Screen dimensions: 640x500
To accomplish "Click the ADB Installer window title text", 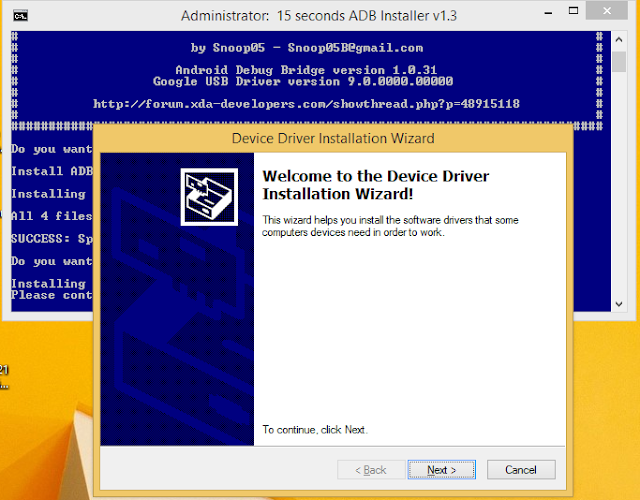I will [x=319, y=16].
